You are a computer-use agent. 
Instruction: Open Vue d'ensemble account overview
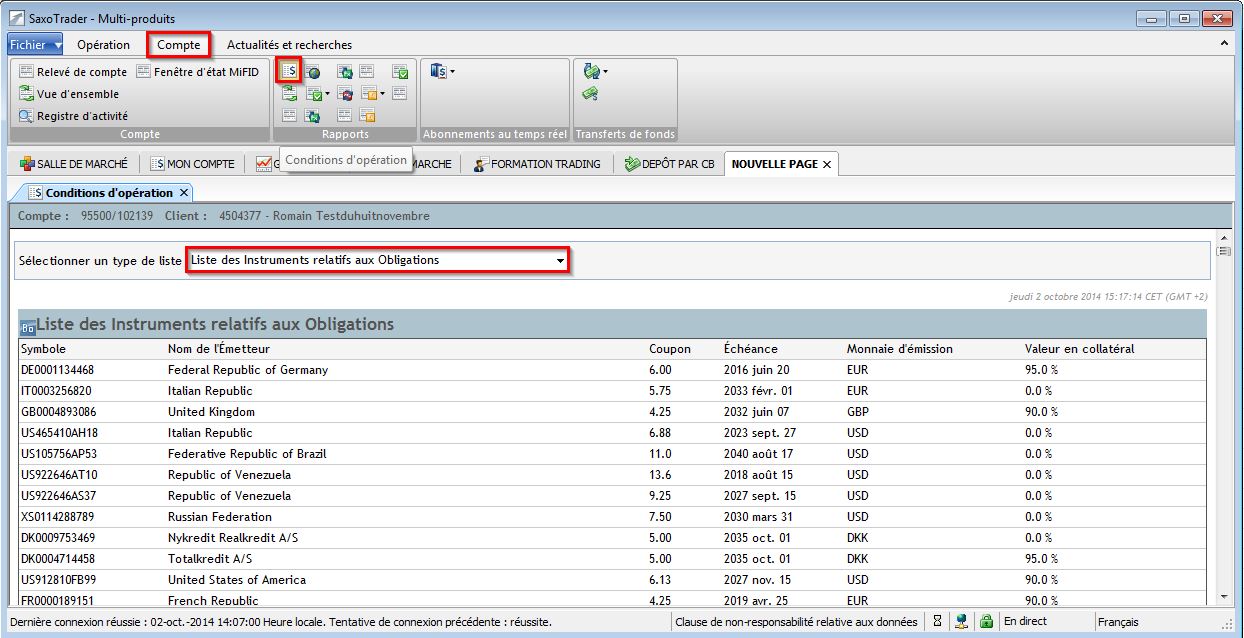point(68,94)
